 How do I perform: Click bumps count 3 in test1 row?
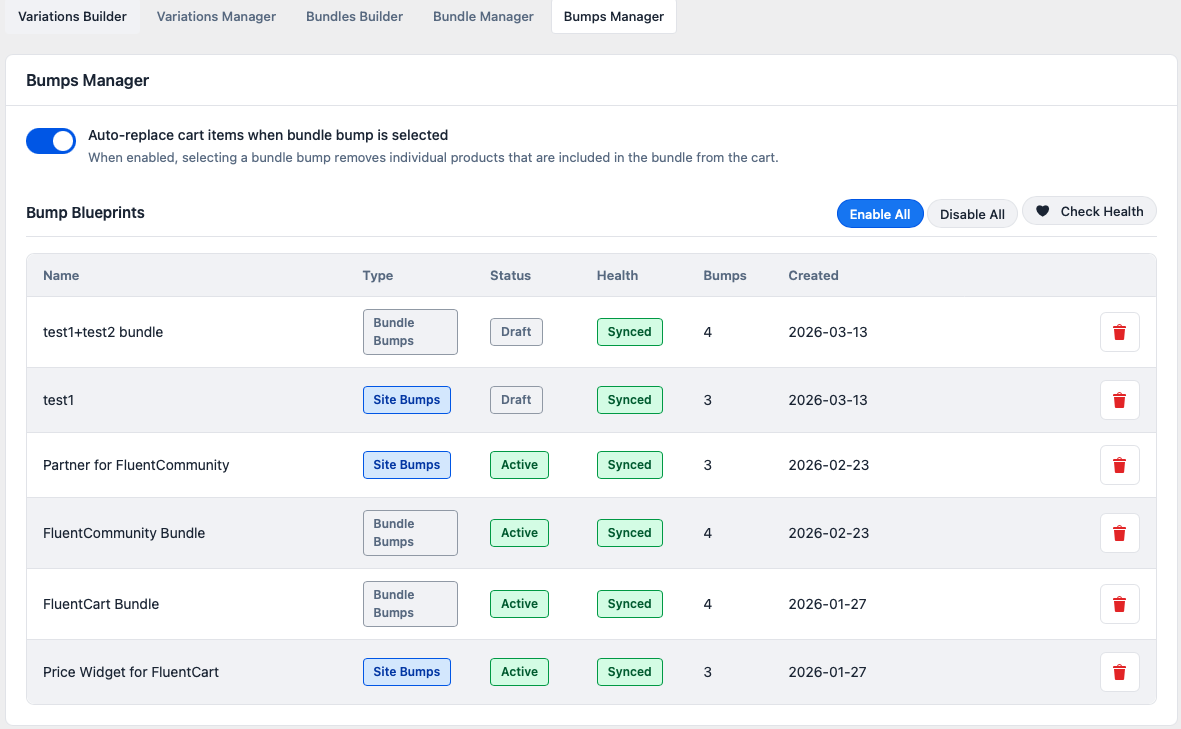pyautogui.click(x=707, y=400)
